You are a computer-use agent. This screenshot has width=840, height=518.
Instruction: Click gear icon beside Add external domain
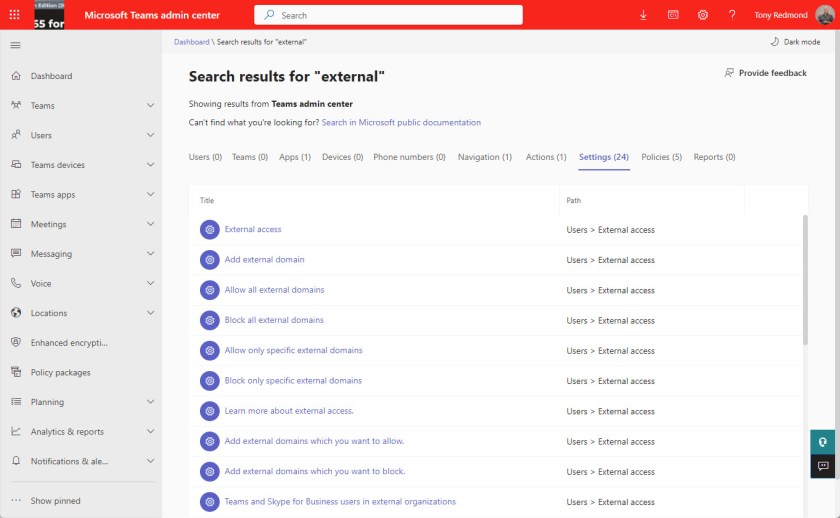[210, 260]
